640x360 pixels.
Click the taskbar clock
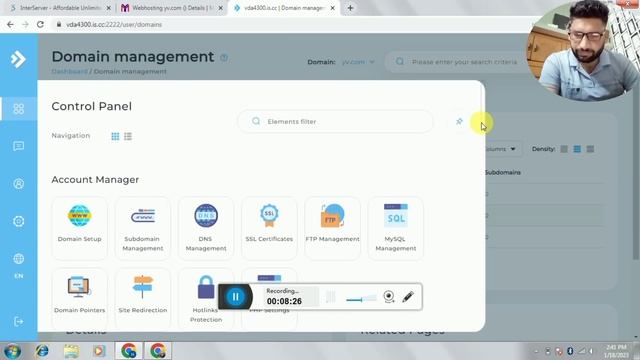tap(616, 351)
